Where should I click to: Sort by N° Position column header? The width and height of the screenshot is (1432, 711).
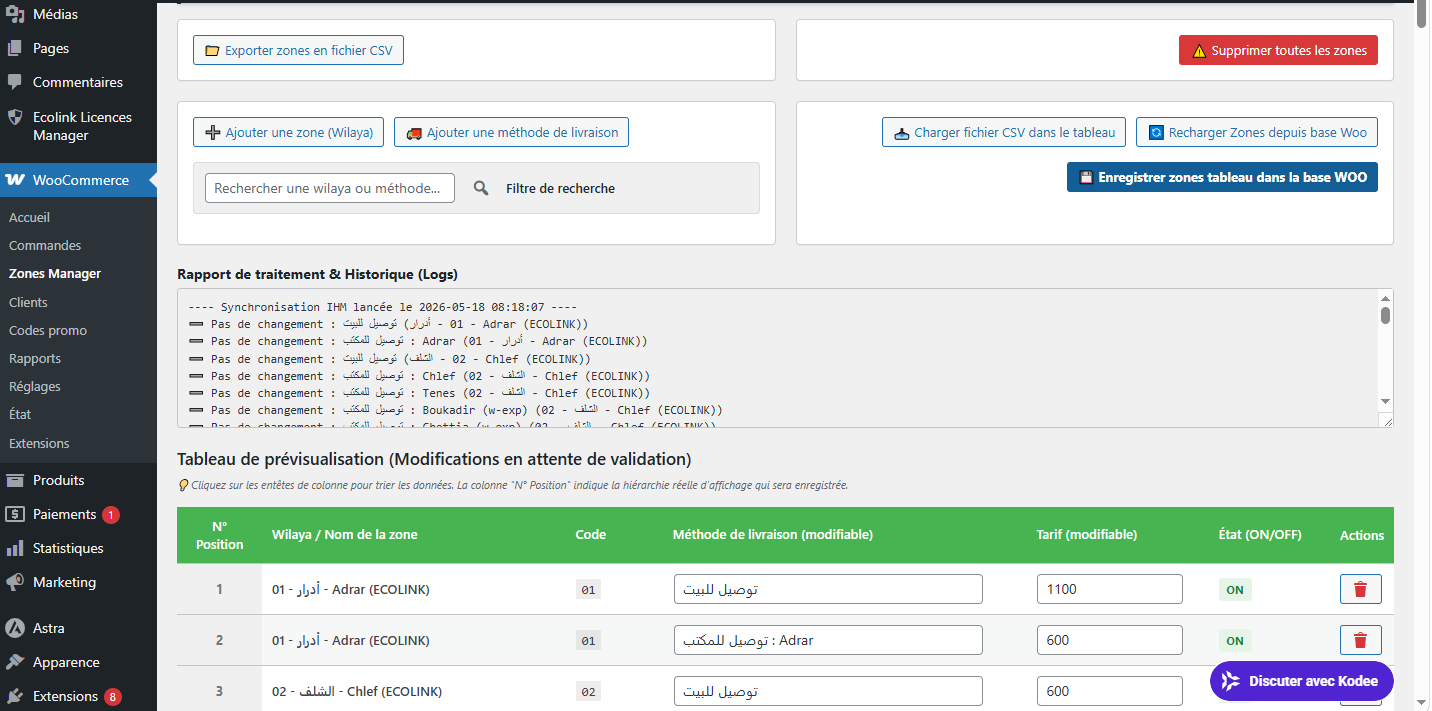219,535
